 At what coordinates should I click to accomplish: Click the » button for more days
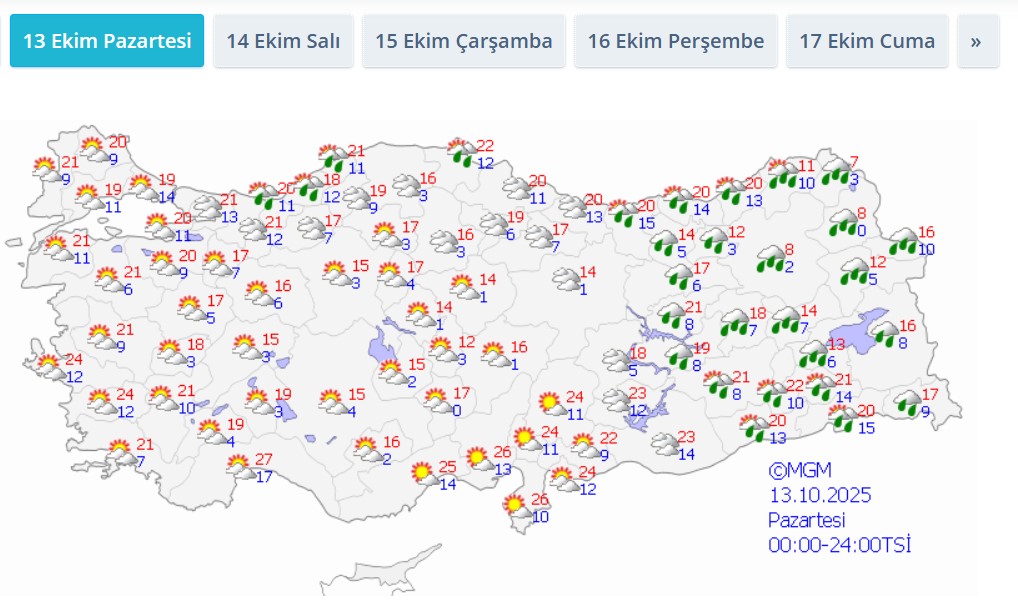(x=977, y=41)
